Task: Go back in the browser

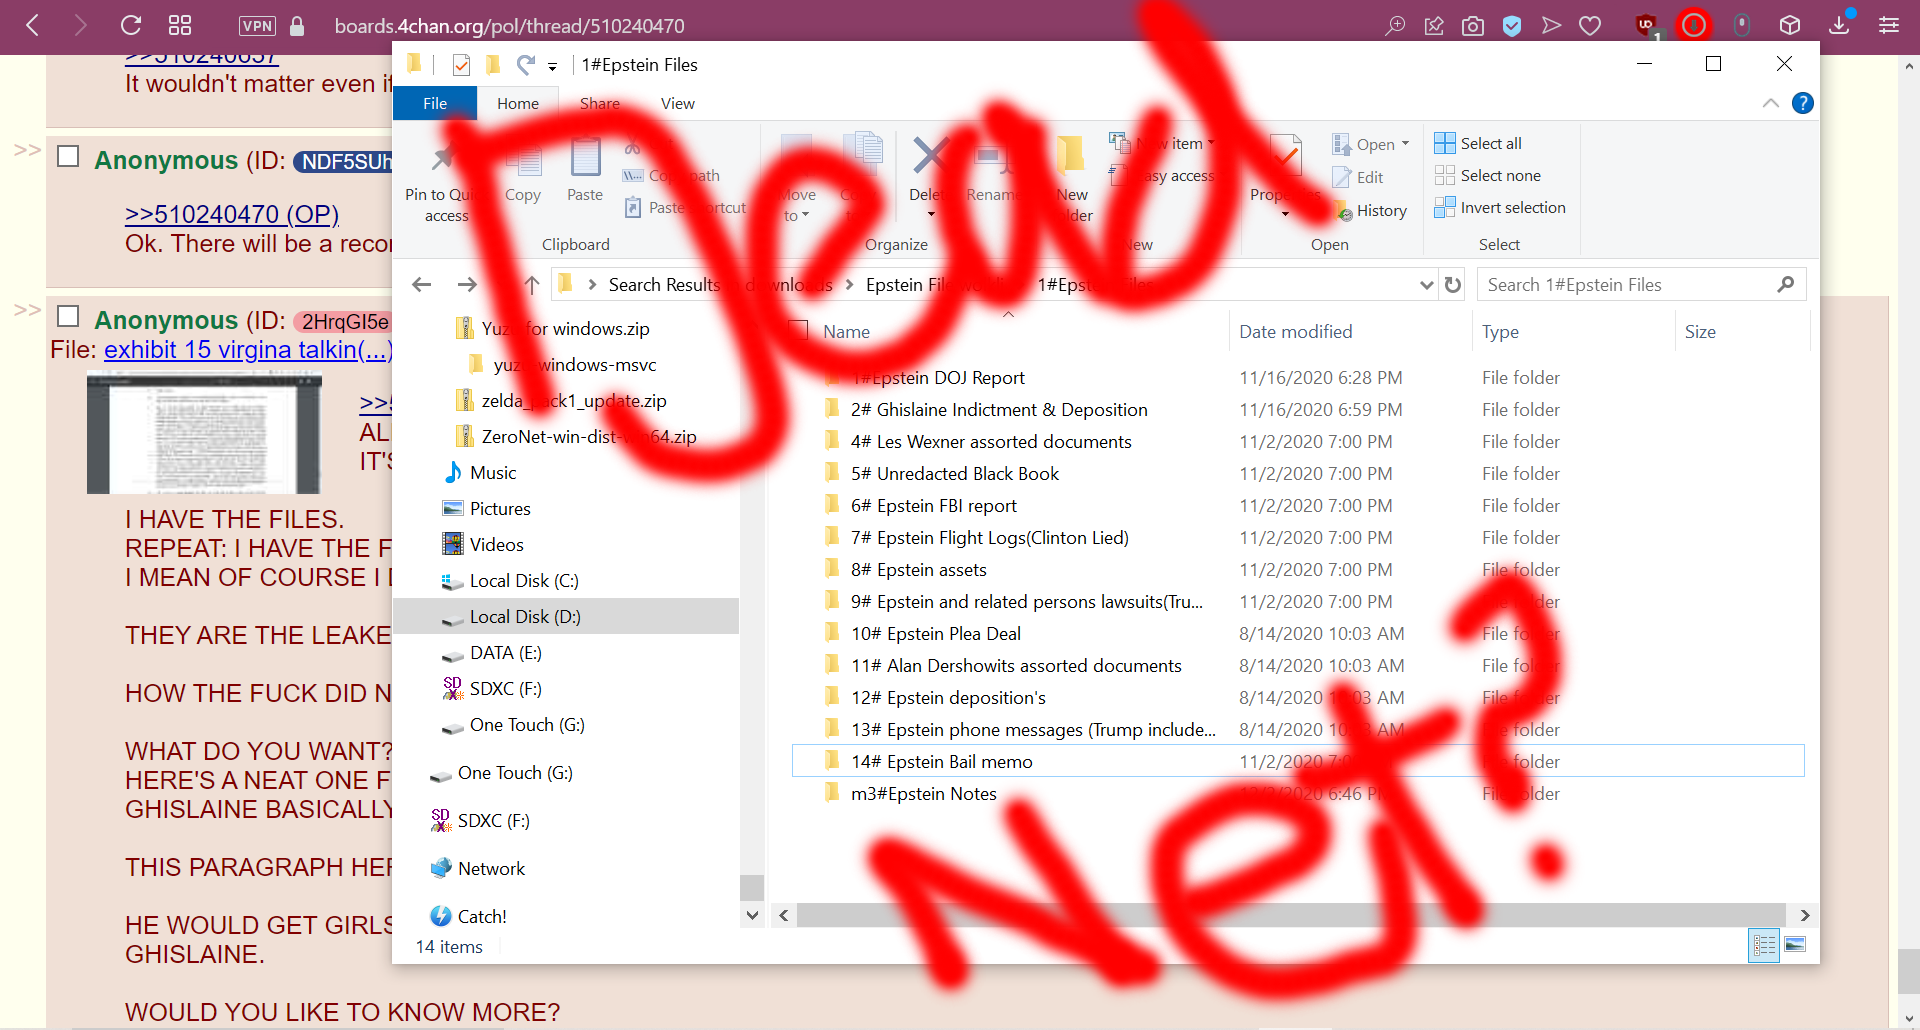Action: [x=33, y=25]
